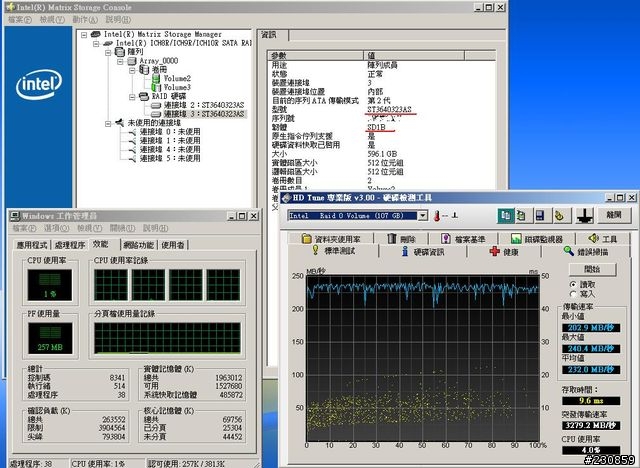Click HD Tune's copy info to clipboard icon

point(506,215)
